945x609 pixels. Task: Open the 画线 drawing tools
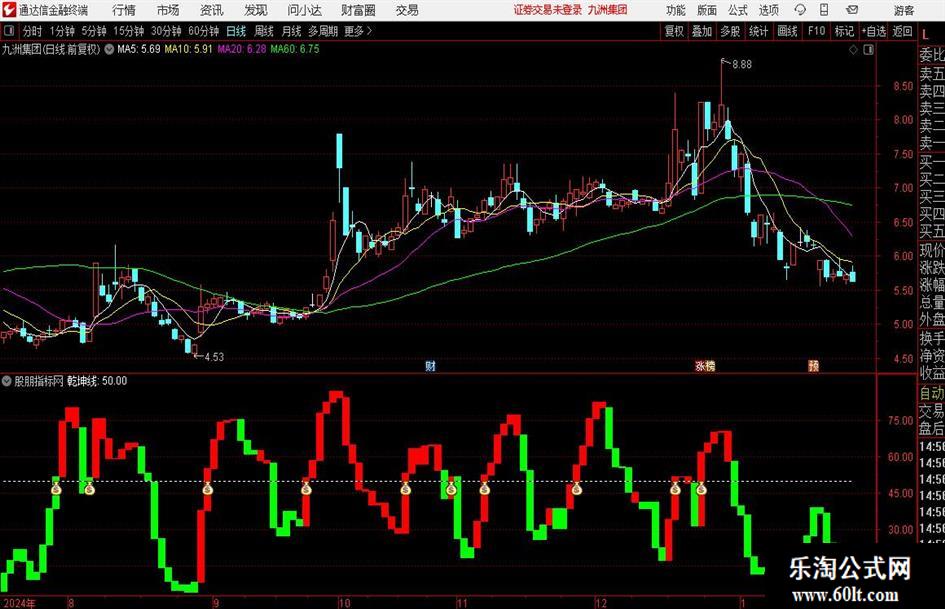click(787, 31)
